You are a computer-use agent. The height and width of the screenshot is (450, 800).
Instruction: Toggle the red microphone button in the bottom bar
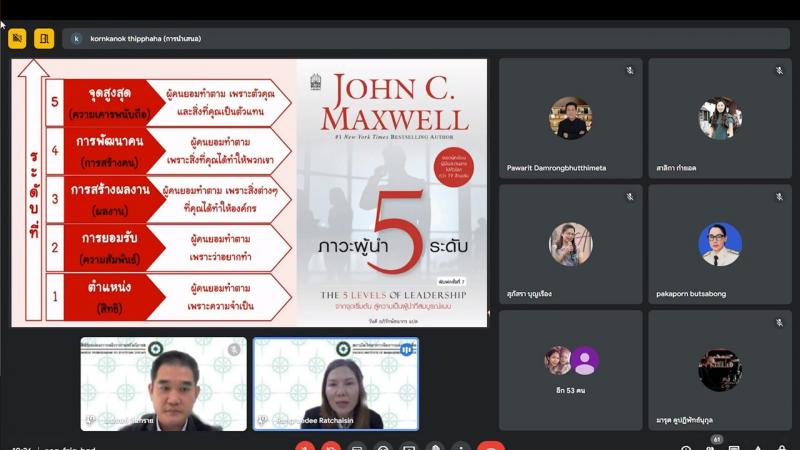click(305, 446)
